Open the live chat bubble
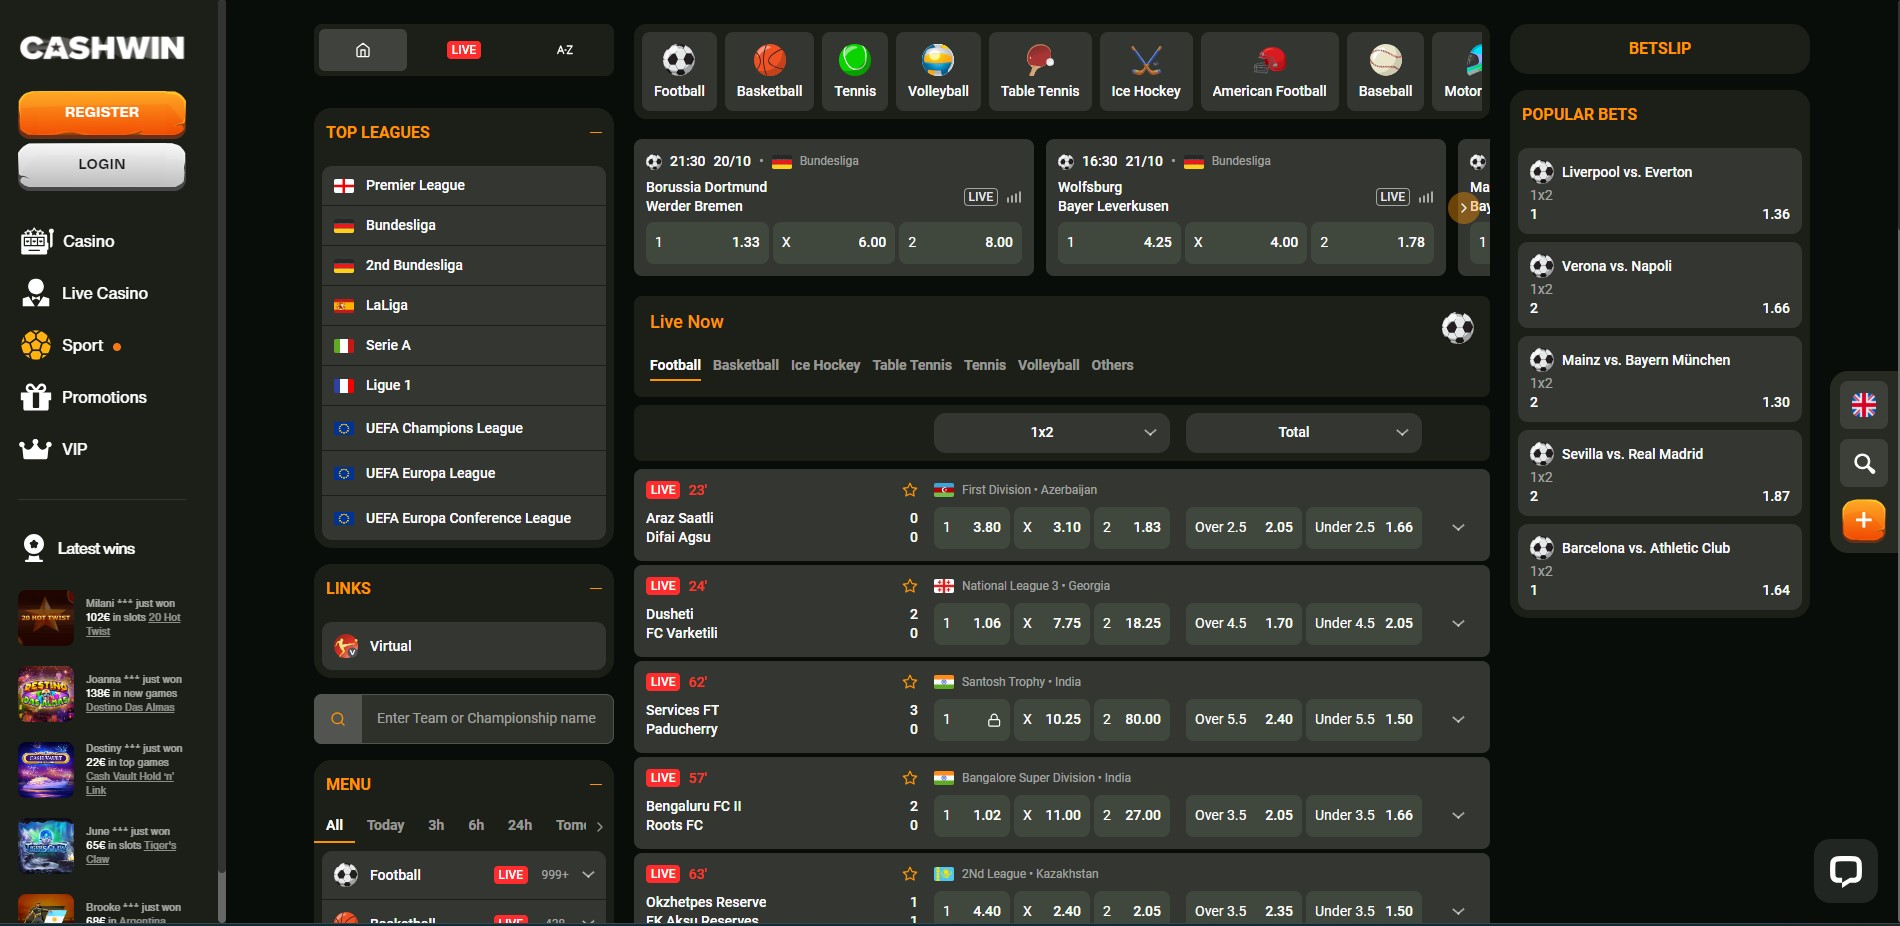Screen dimensions: 1900x926 [x=1846, y=871]
